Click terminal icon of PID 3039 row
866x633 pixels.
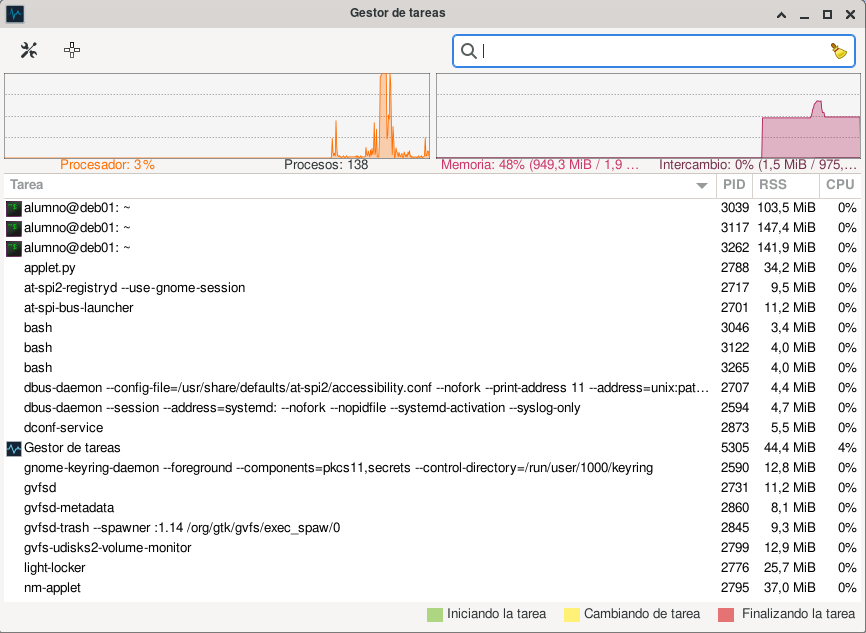14,208
